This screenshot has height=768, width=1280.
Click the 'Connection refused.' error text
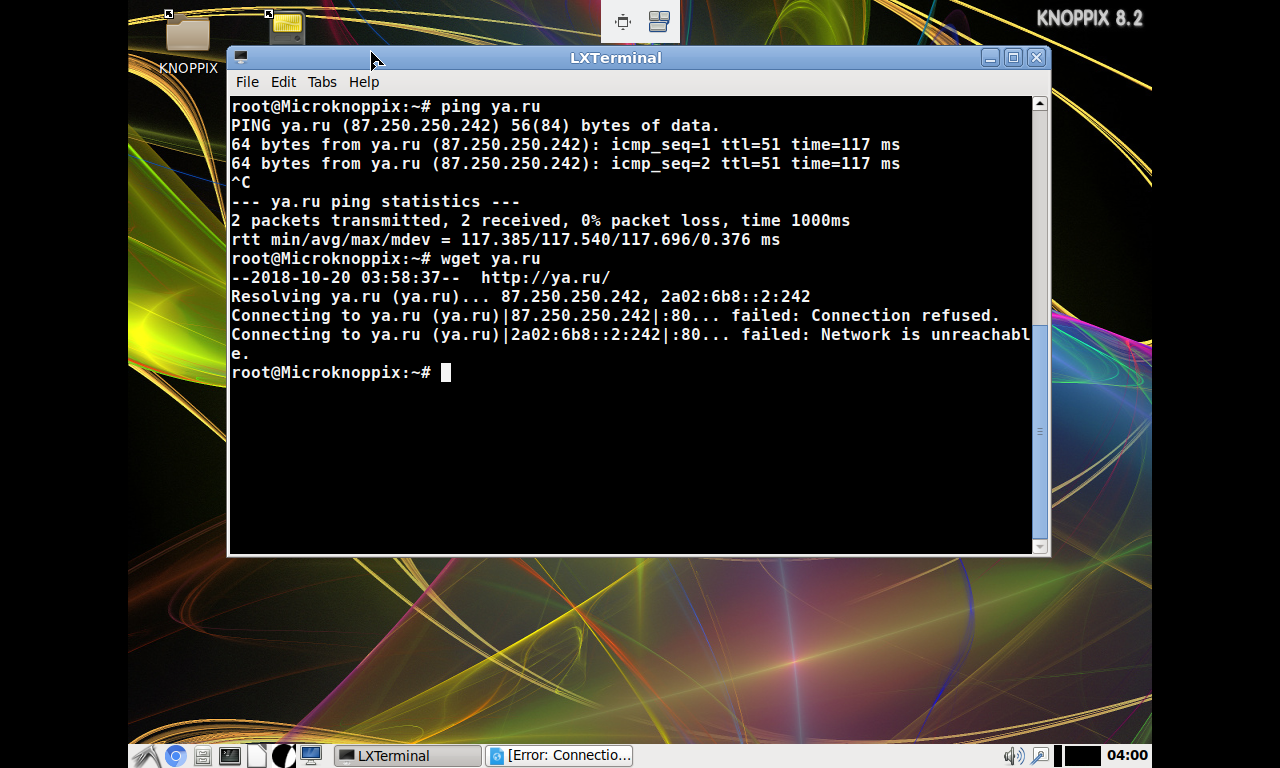coord(905,315)
